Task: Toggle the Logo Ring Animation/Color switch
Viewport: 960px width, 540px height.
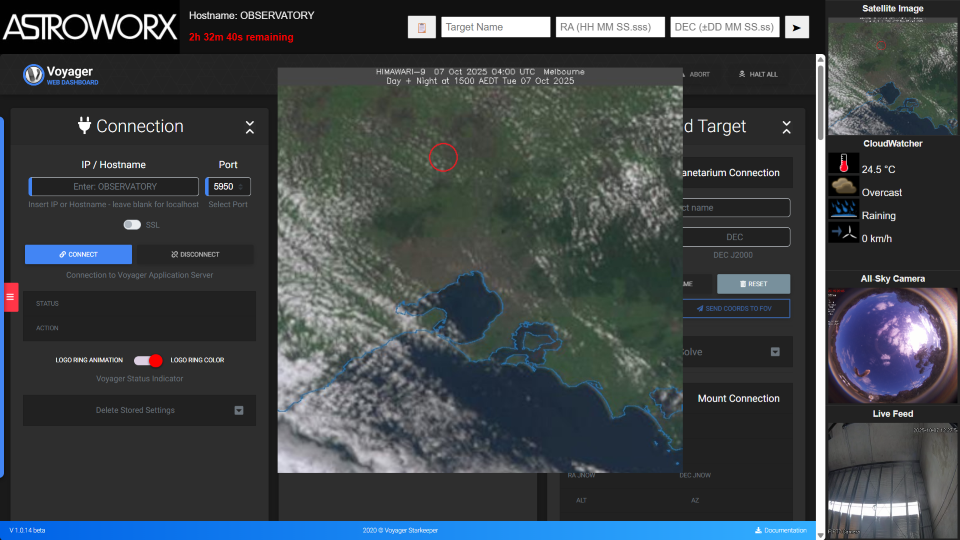Action: point(148,360)
